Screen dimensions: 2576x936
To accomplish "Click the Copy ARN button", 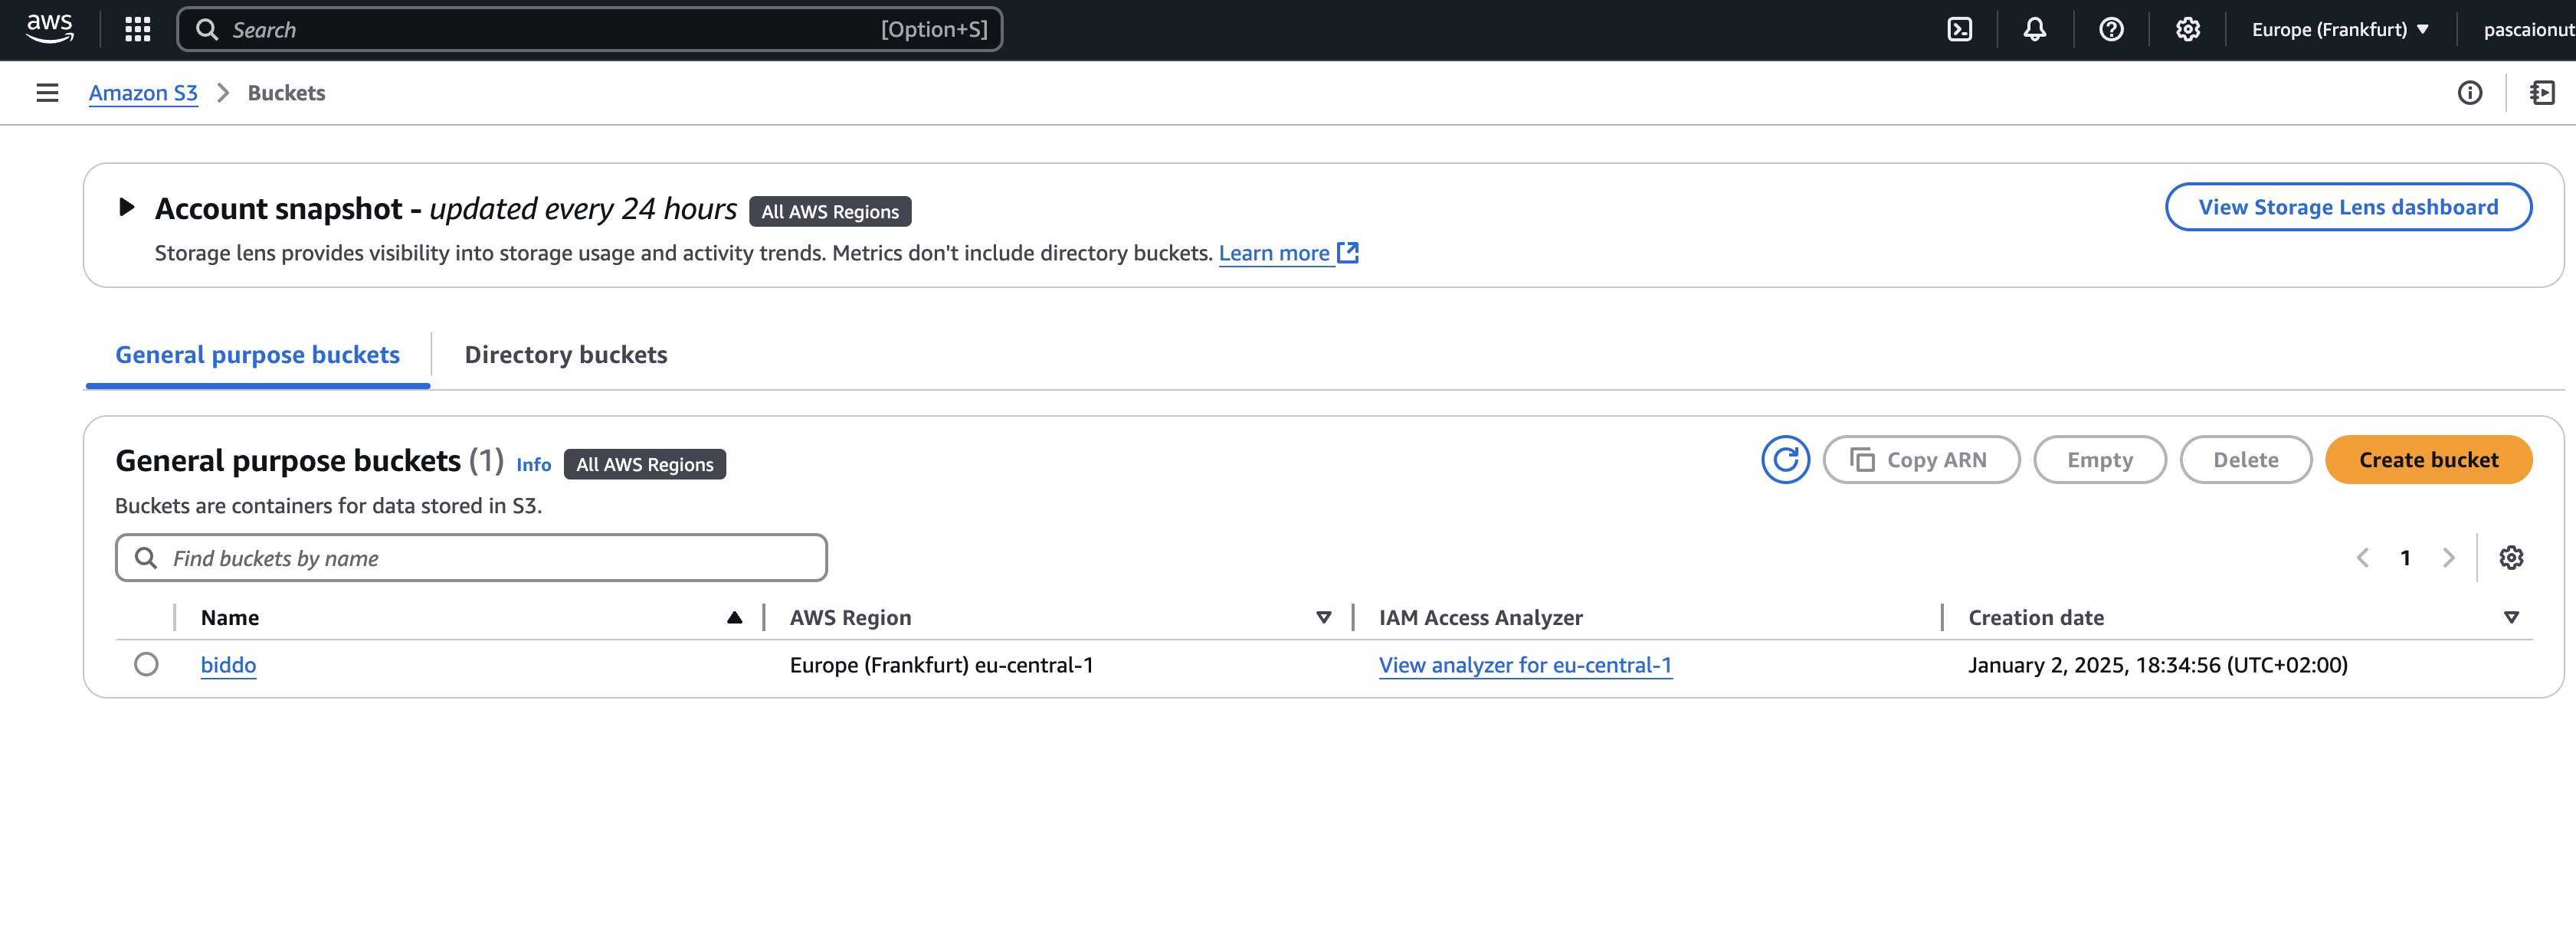I will coord(1921,460).
